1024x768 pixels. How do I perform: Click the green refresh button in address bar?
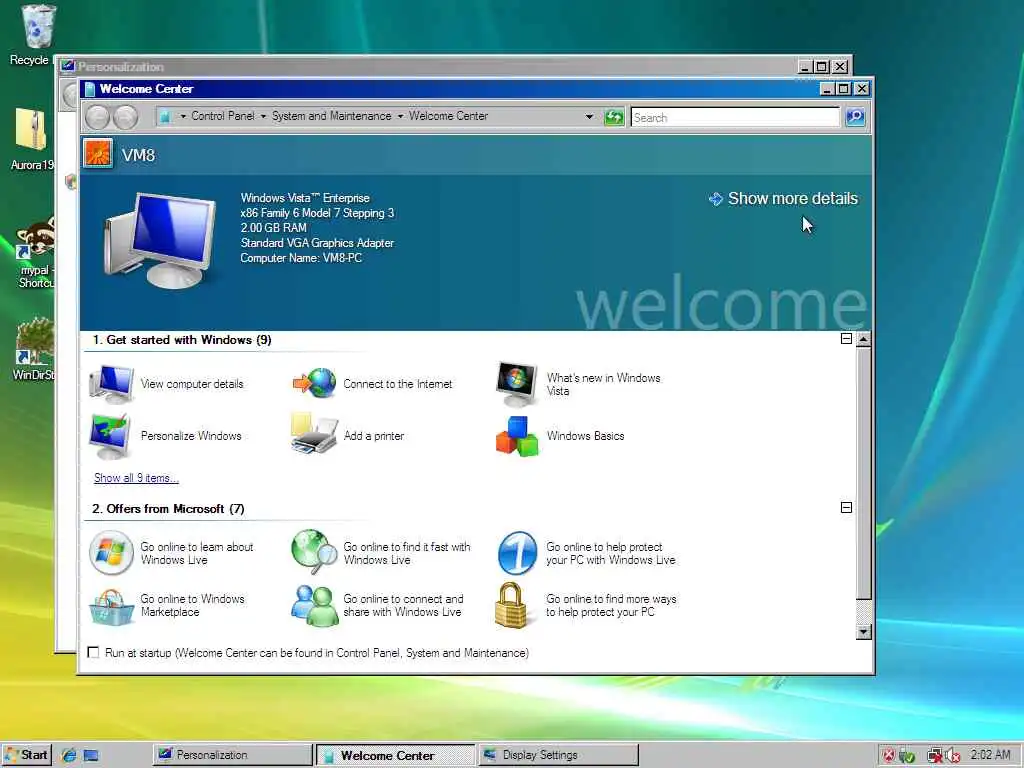(x=613, y=117)
